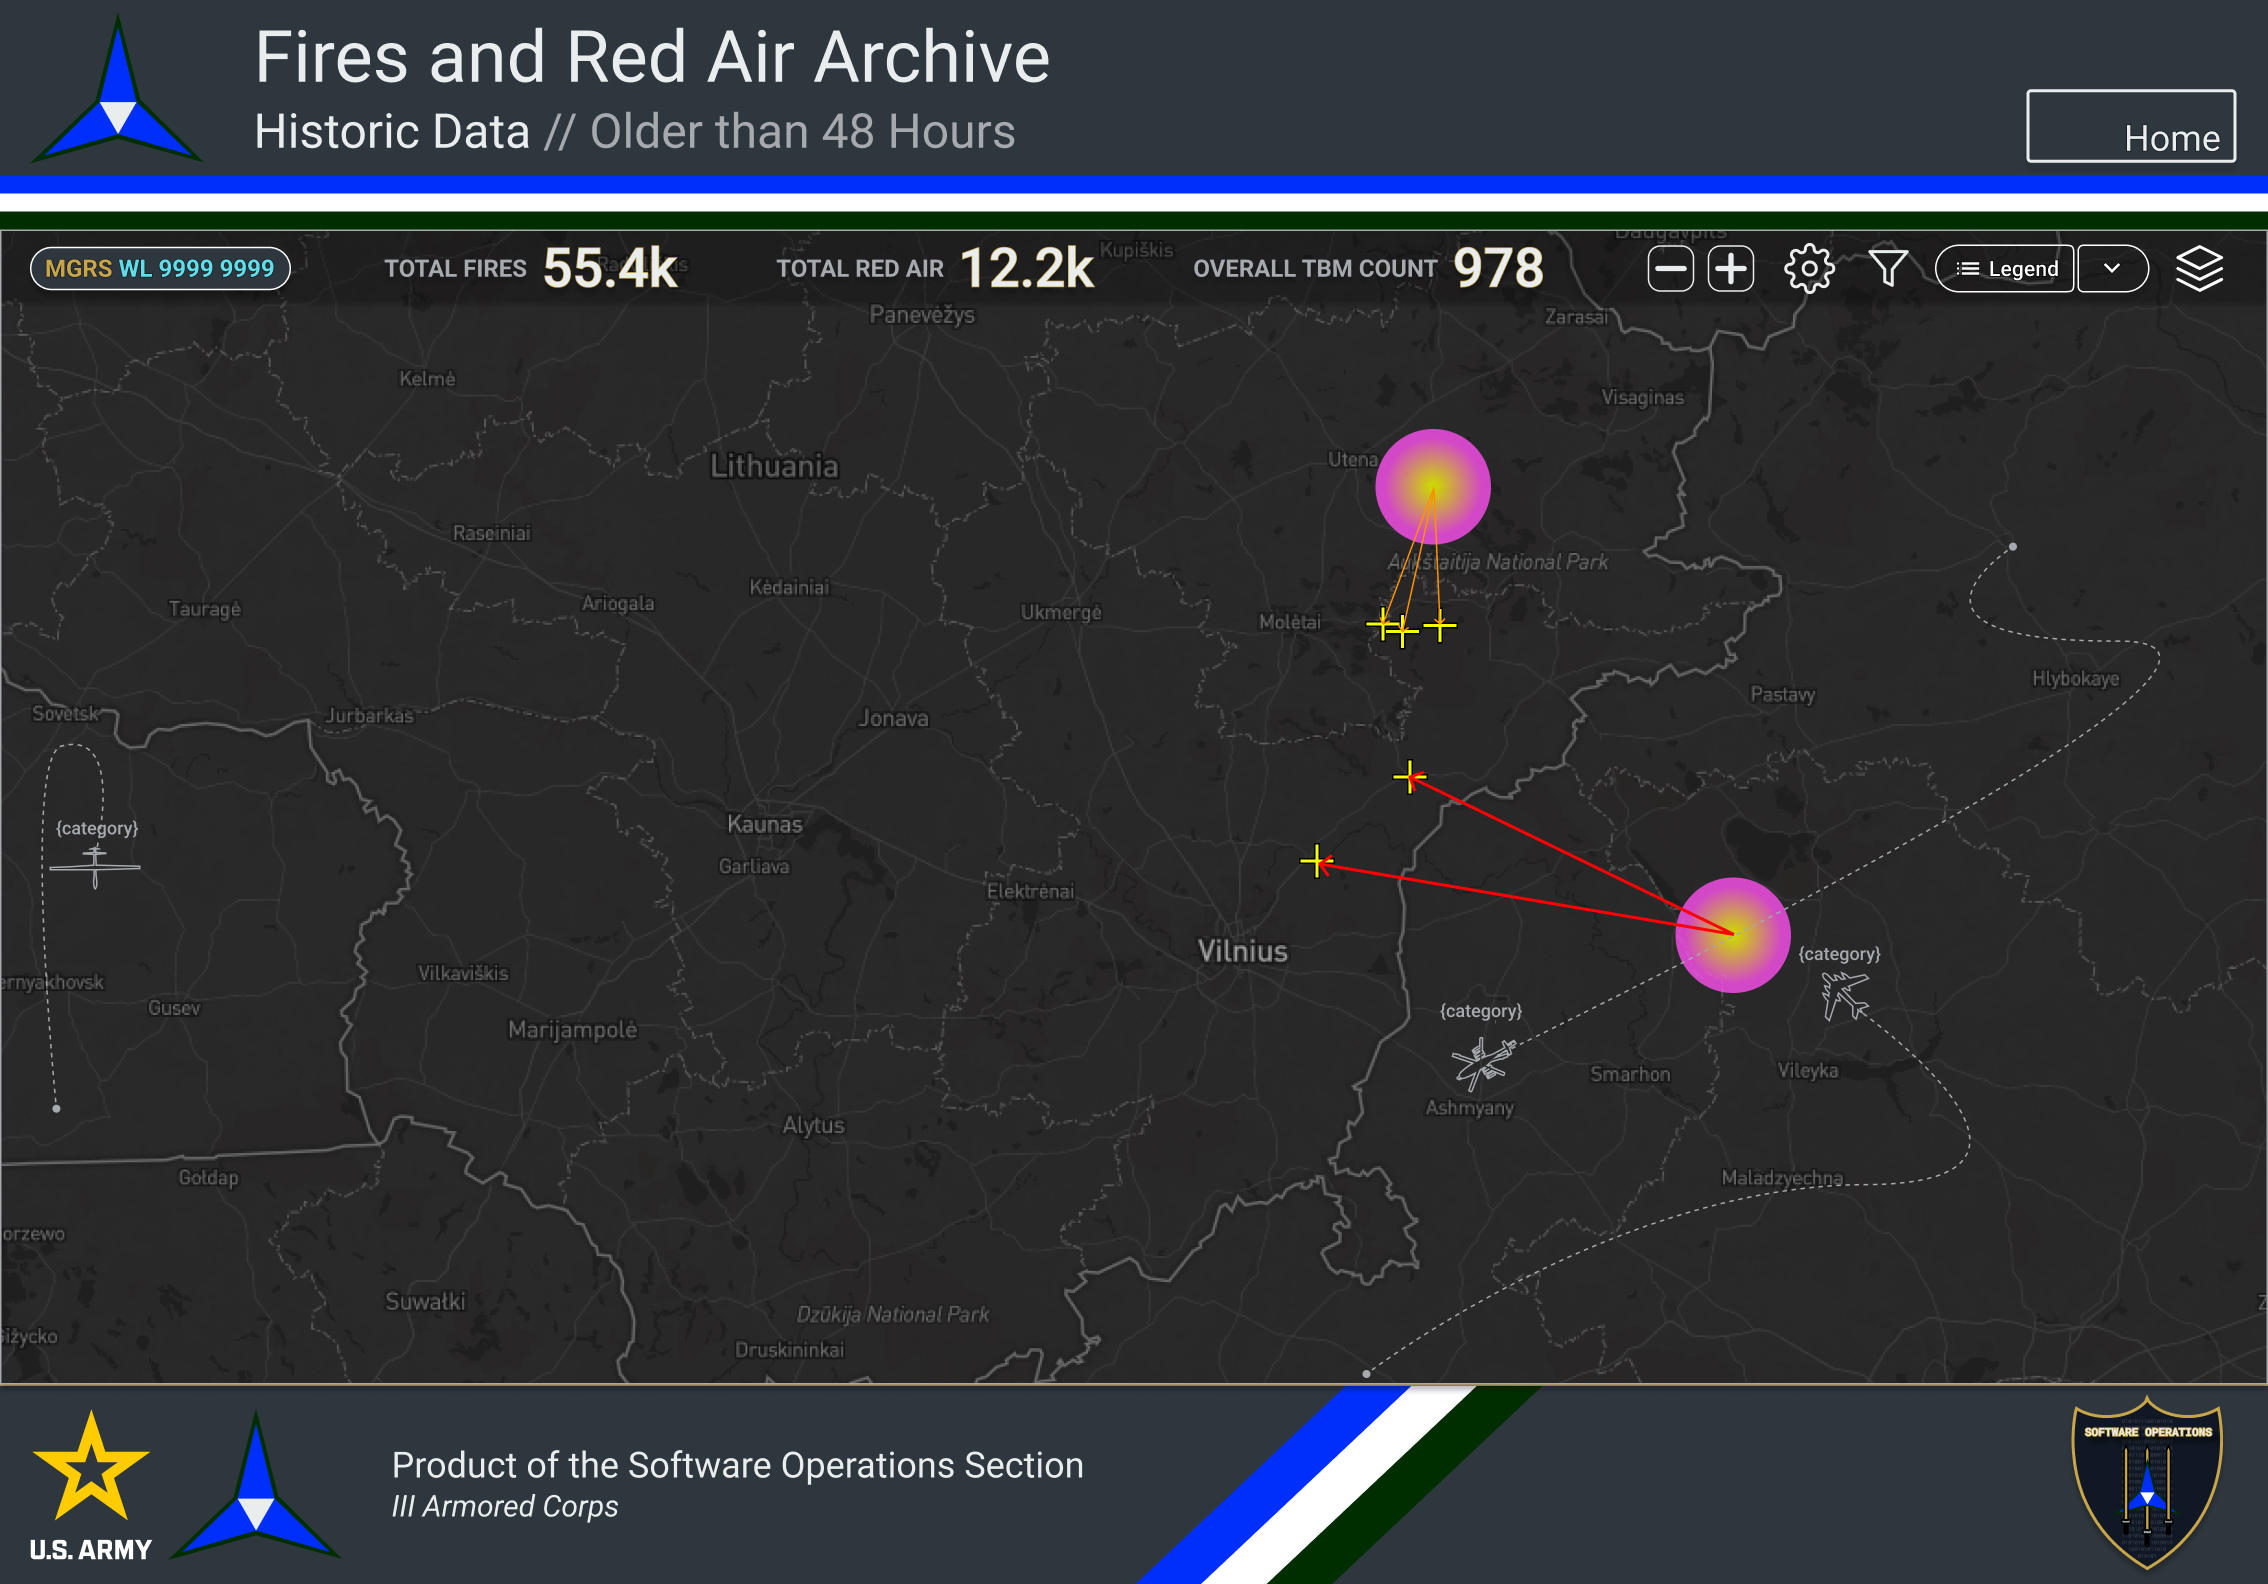Select the jet aircraft icon near Vileyka

(1844, 995)
